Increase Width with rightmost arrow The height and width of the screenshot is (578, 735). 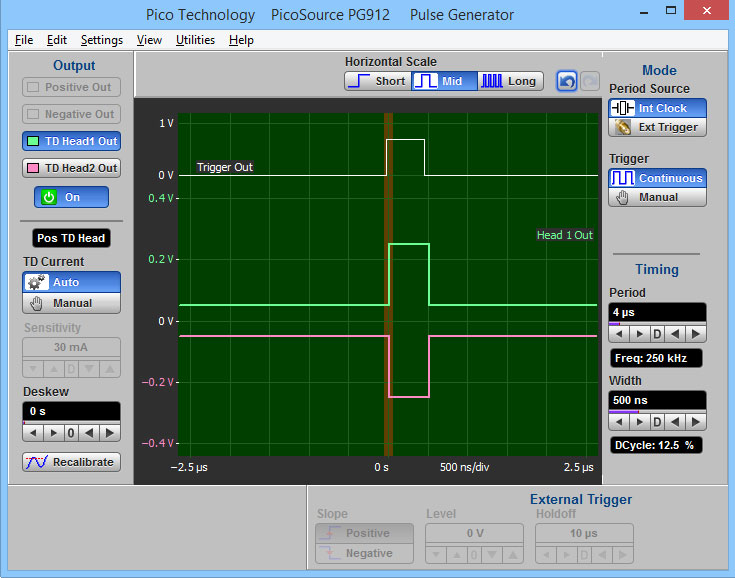pos(697,422)
